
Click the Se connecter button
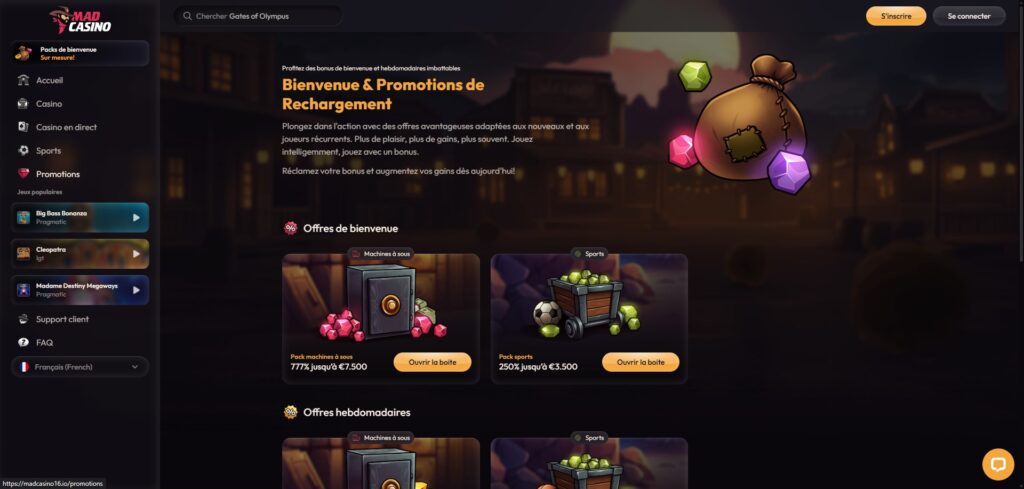pyautogui.click(x=969, y=16)
